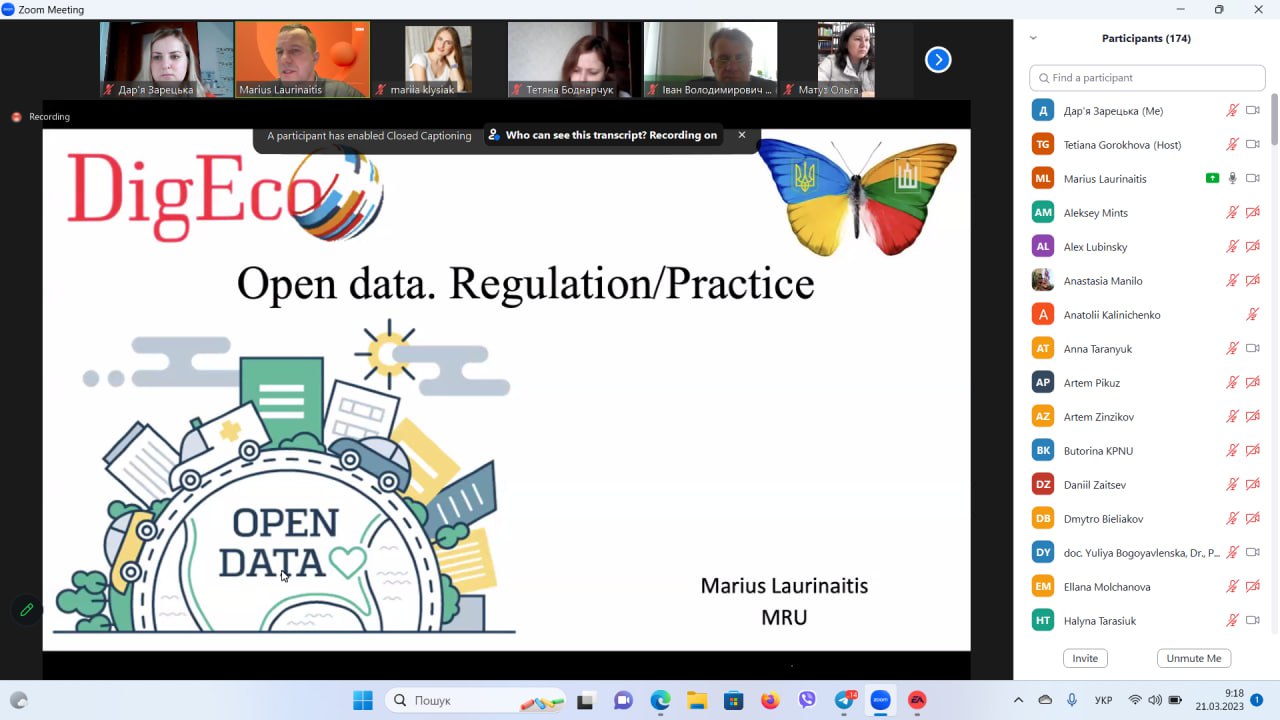Viewport: 1280px width, 720px height.
Task: Click Alex Lubinsky's disabled camera icon
Action: [x=1252, y=246]
